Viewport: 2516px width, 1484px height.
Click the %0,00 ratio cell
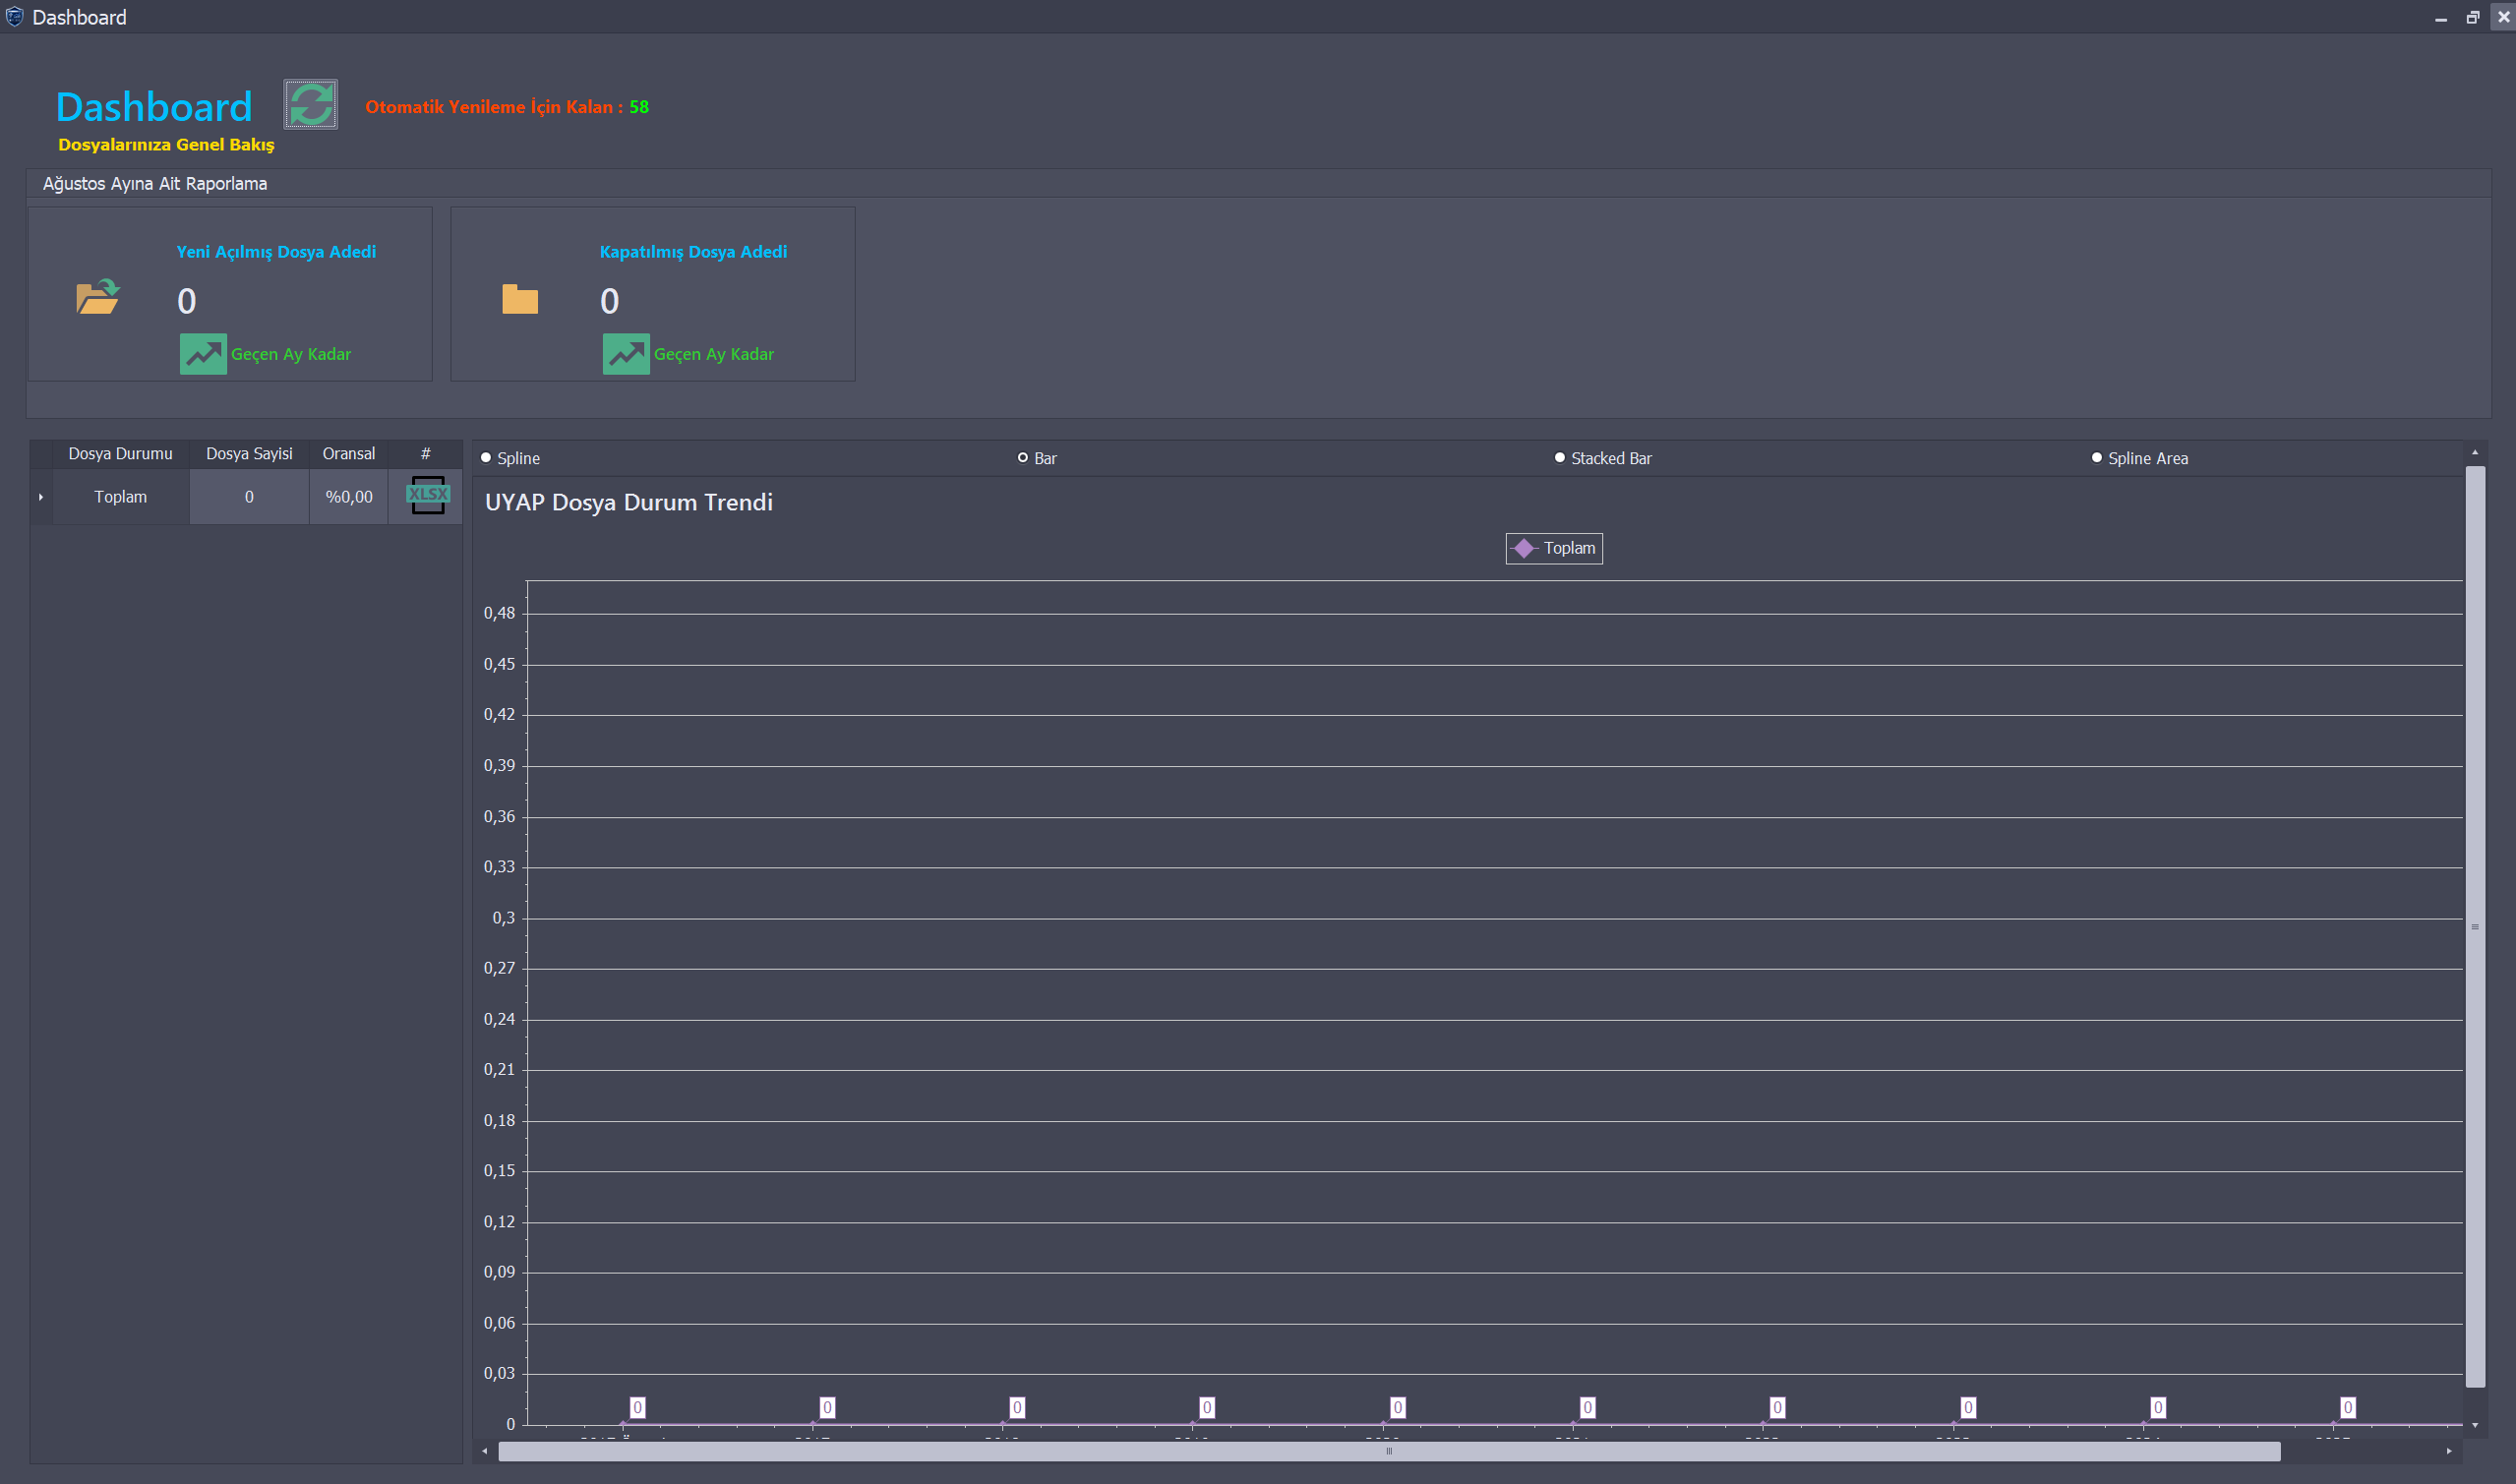[x=349, y=497]
